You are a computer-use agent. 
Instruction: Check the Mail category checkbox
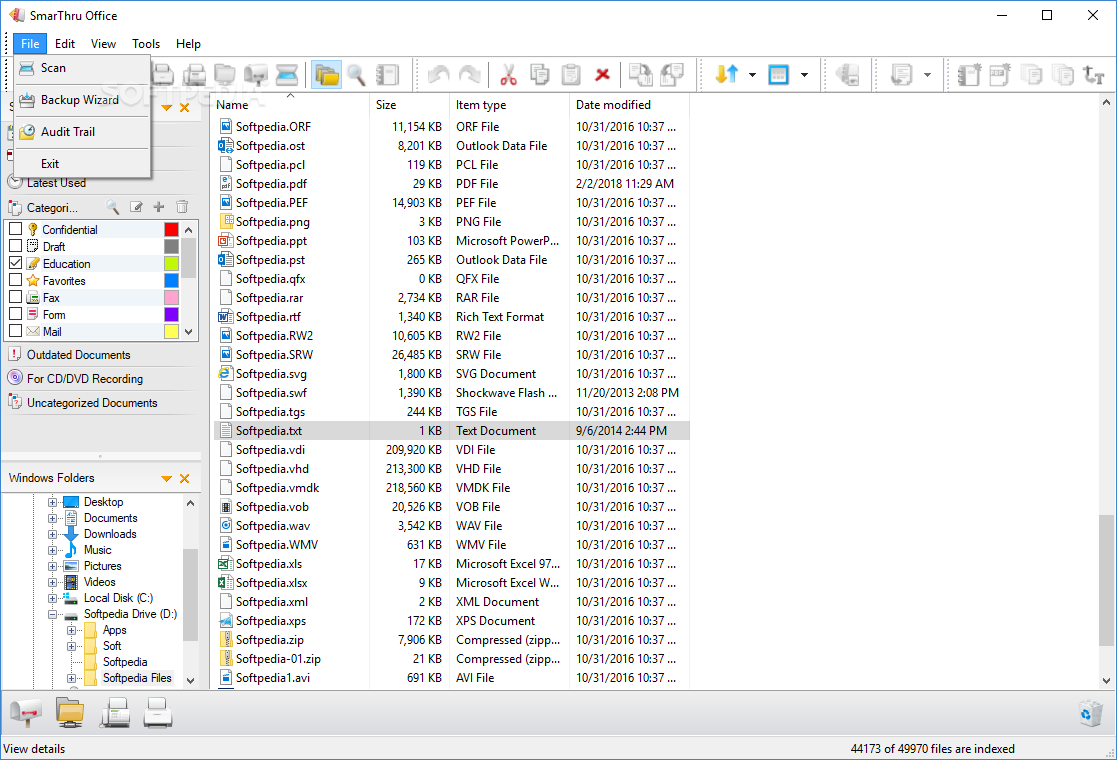(15, 330)
